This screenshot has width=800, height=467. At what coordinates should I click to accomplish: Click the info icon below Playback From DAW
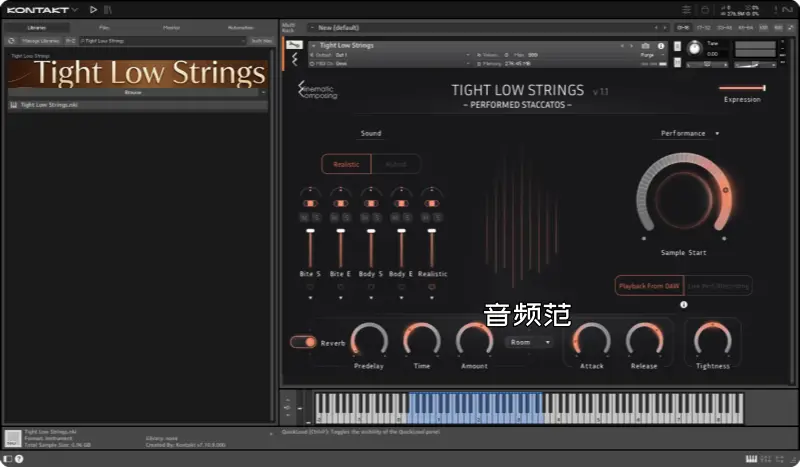684,305
